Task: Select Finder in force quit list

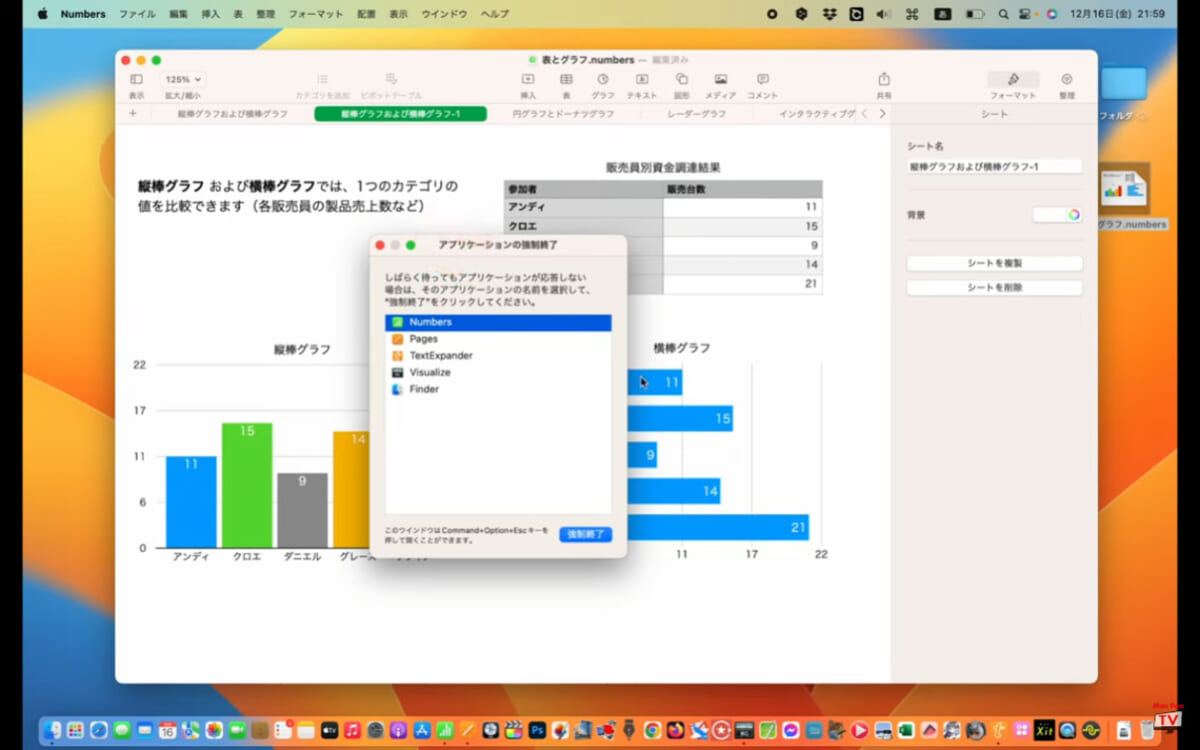Action: [x=498, y=389]
